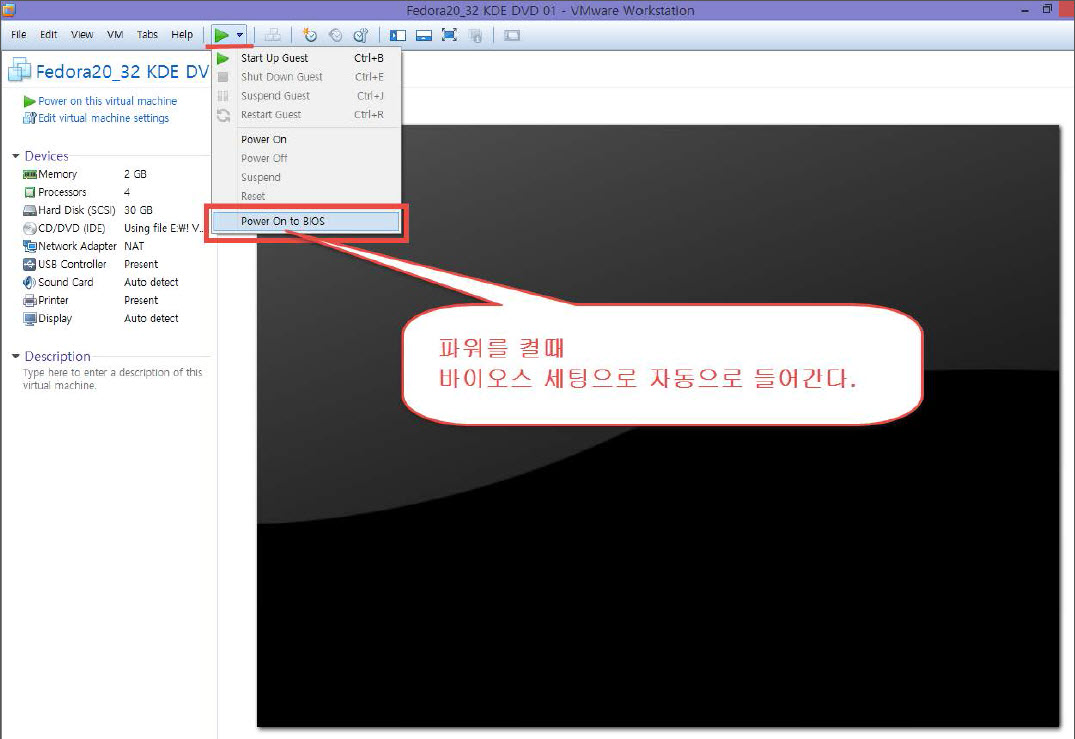Select the USB Controller device
The height and width of the screenshot is (739, 1075).
113,264
